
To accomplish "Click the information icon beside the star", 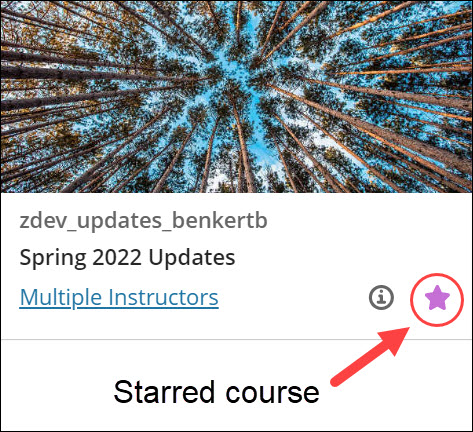I will click(x=381, y=297).
